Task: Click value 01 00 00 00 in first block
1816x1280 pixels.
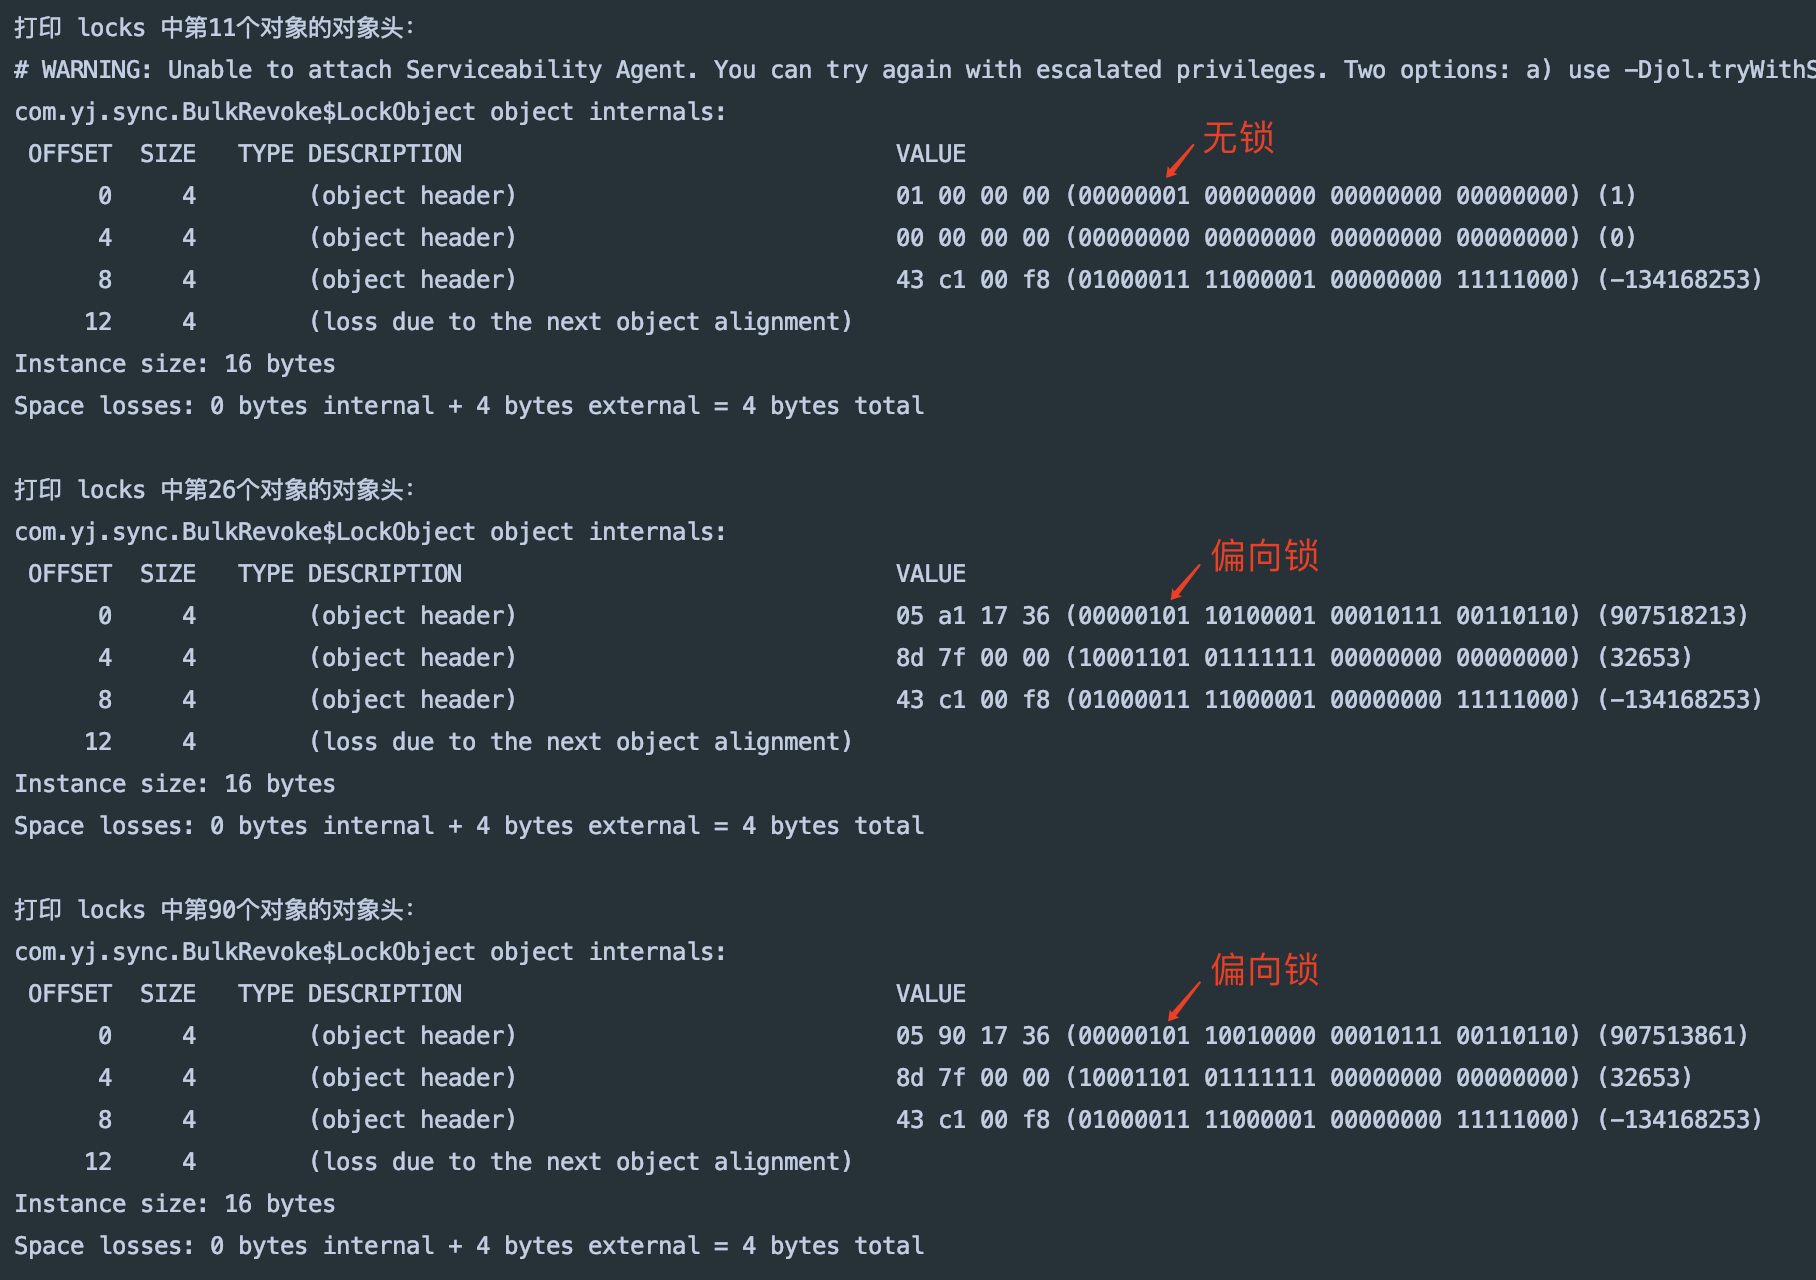Action: click(973, 195)
